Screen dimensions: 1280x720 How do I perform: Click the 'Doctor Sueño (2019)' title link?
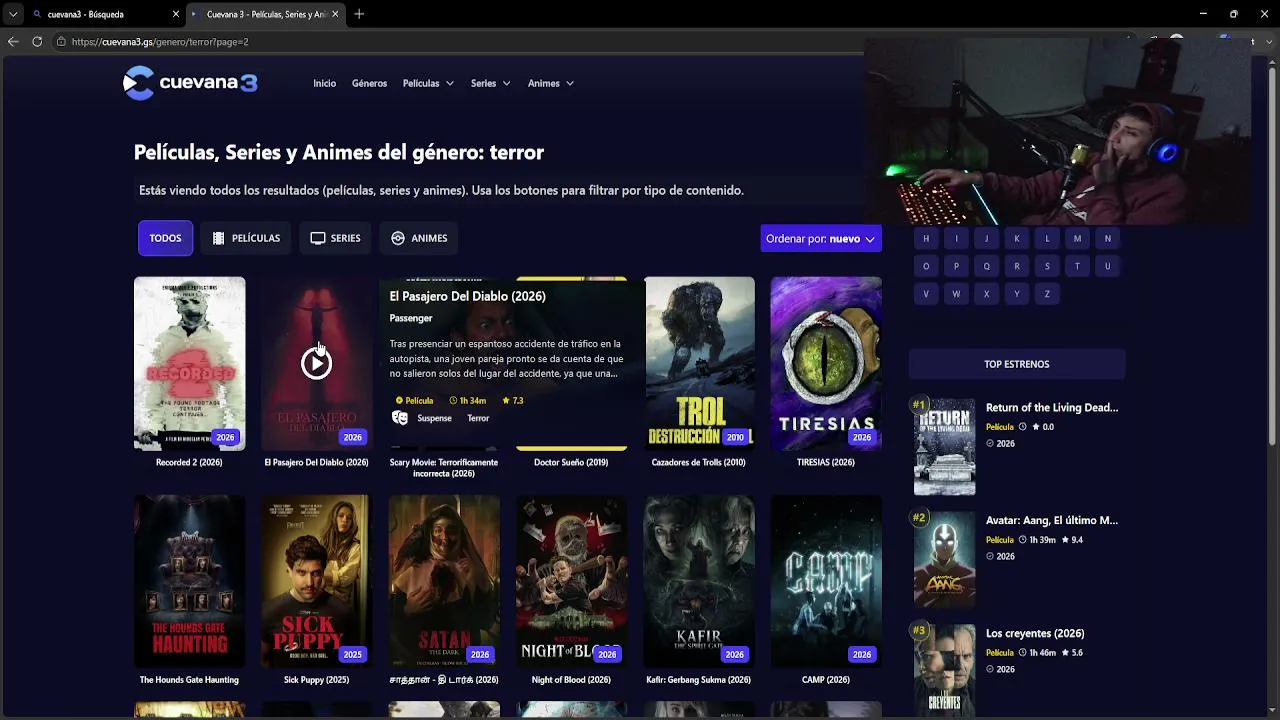tap(571, 462)
